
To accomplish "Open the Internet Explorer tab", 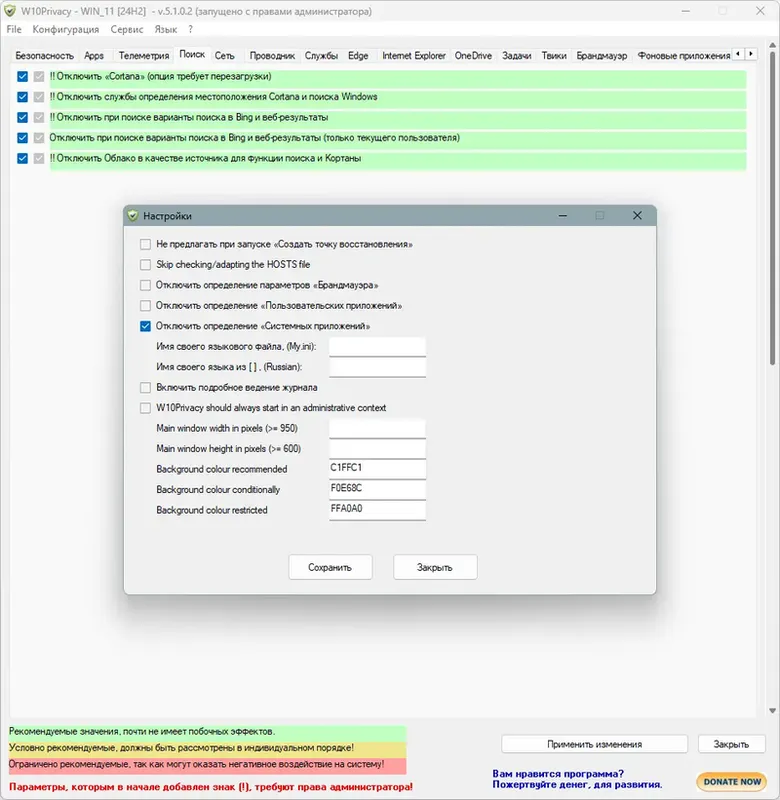I will click(414, 56).
